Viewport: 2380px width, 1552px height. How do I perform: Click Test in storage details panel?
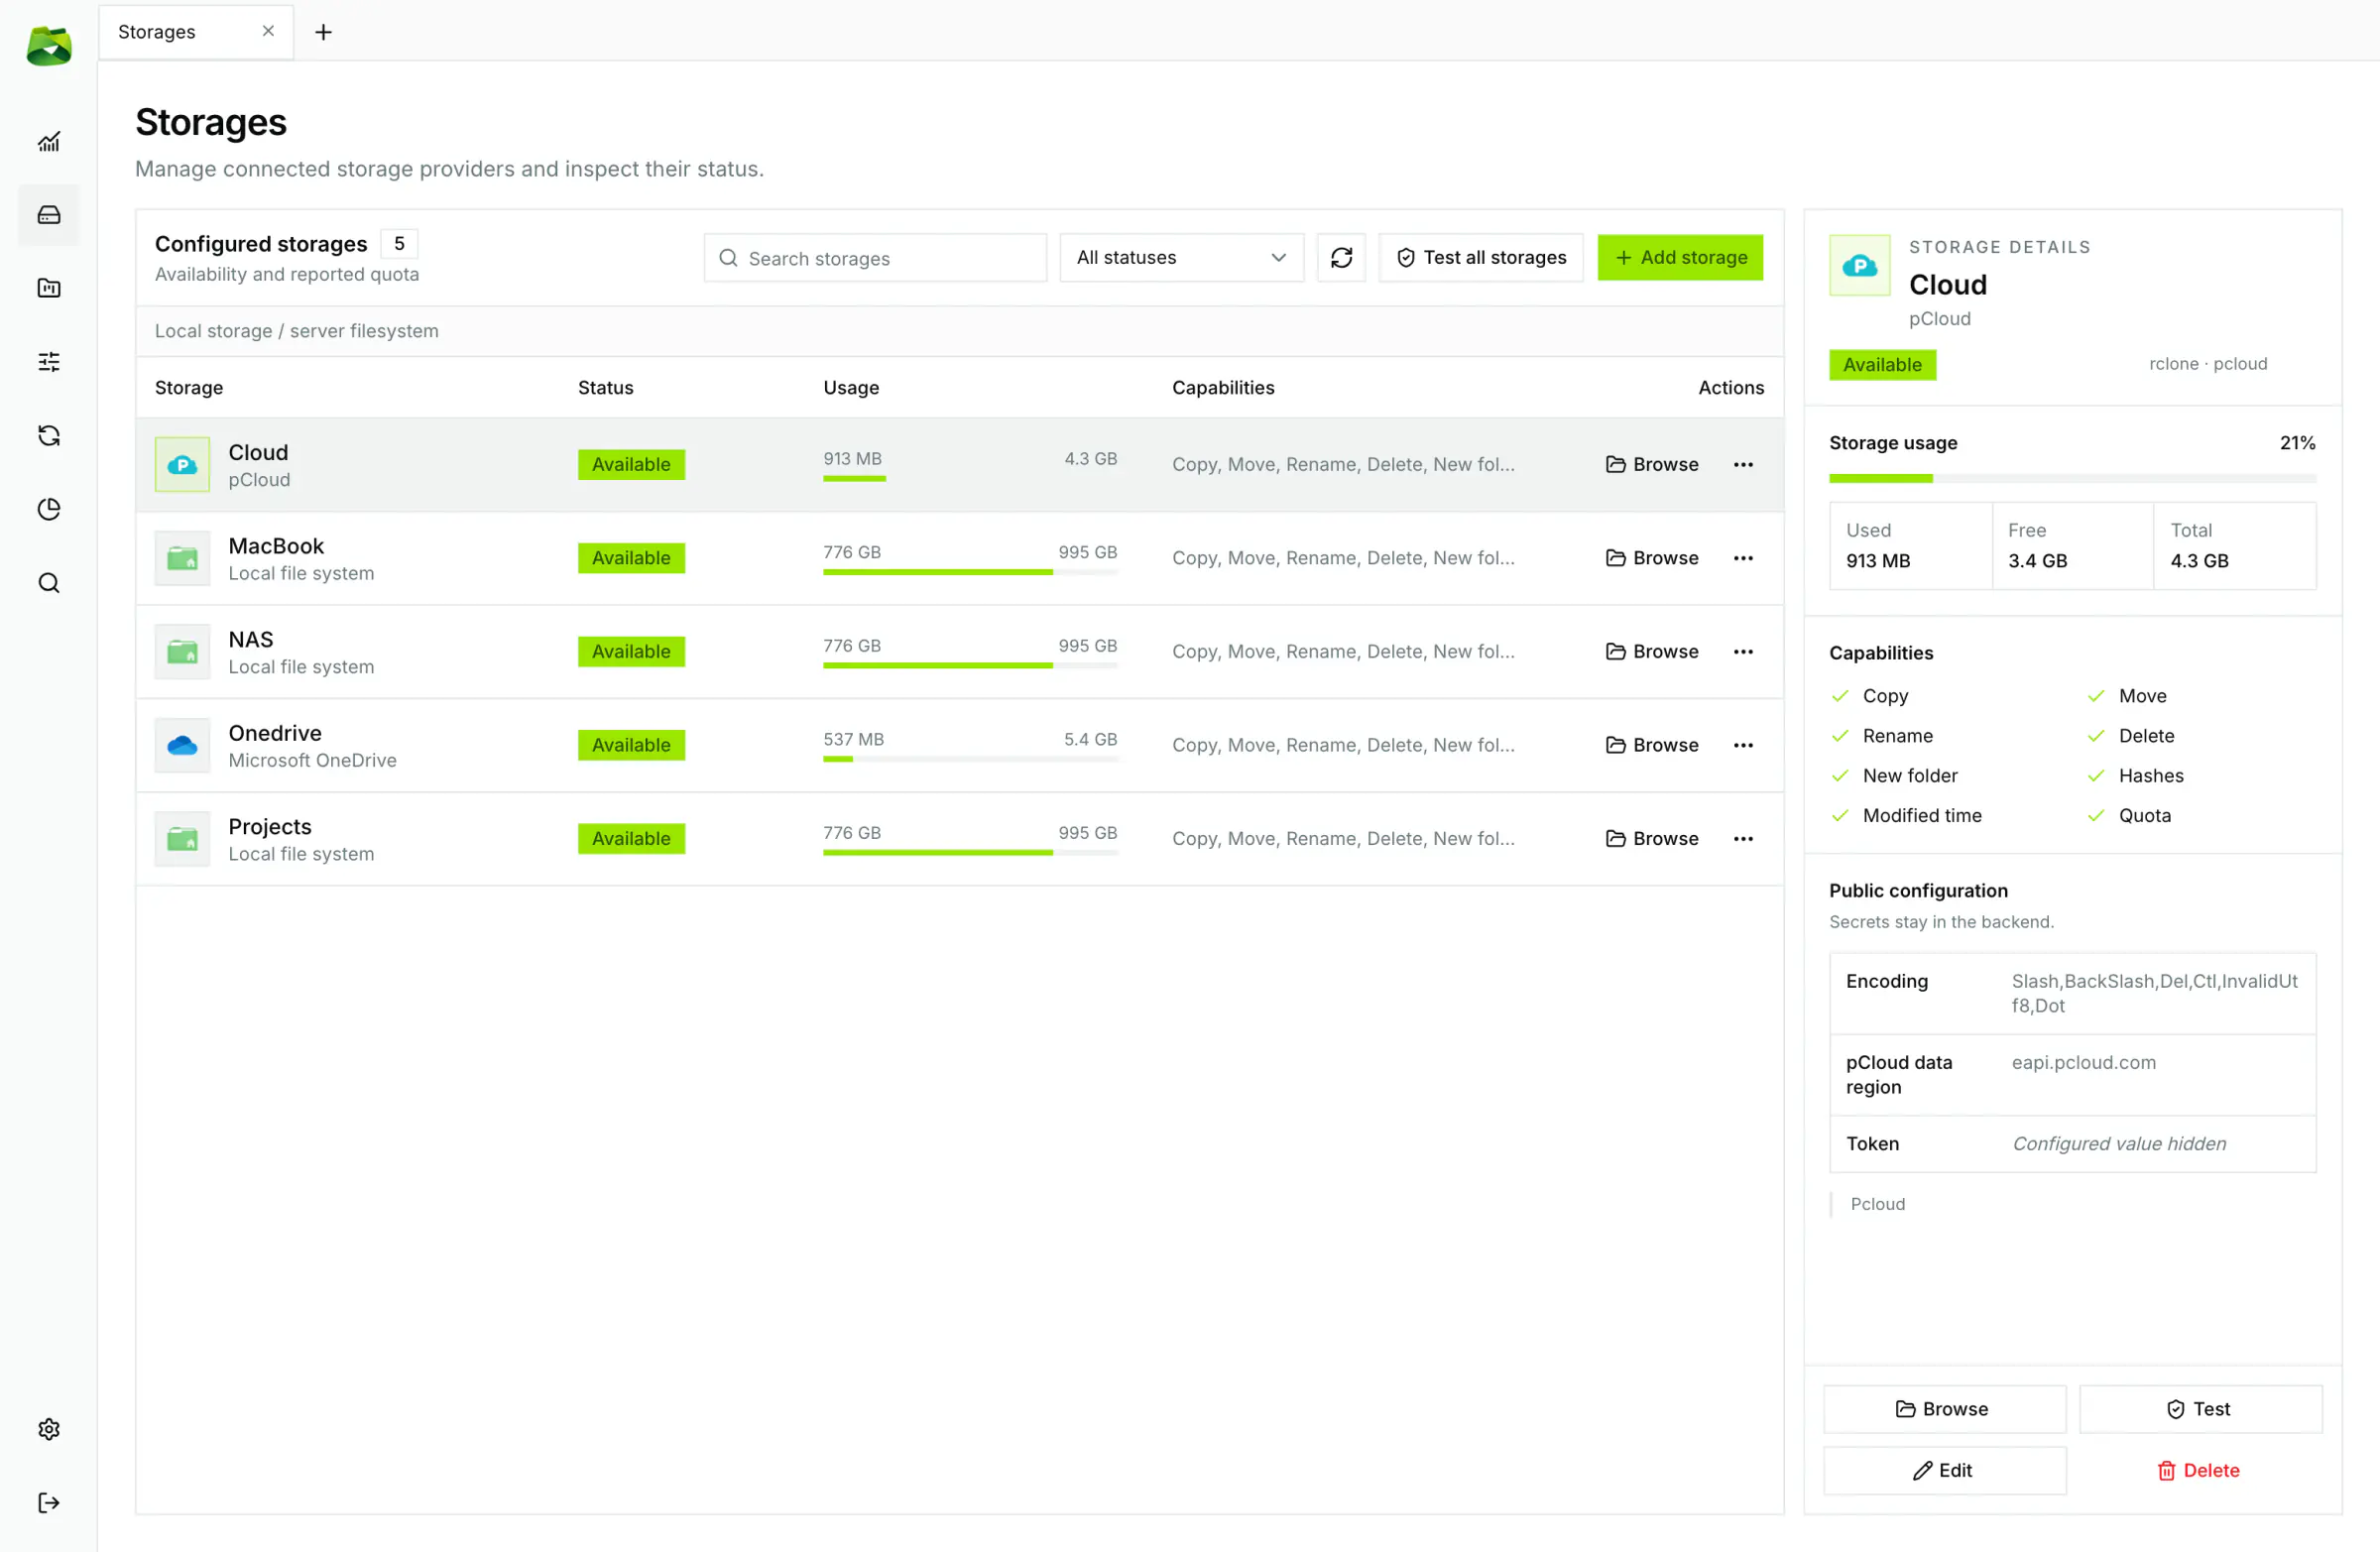pos(2200,1409)
